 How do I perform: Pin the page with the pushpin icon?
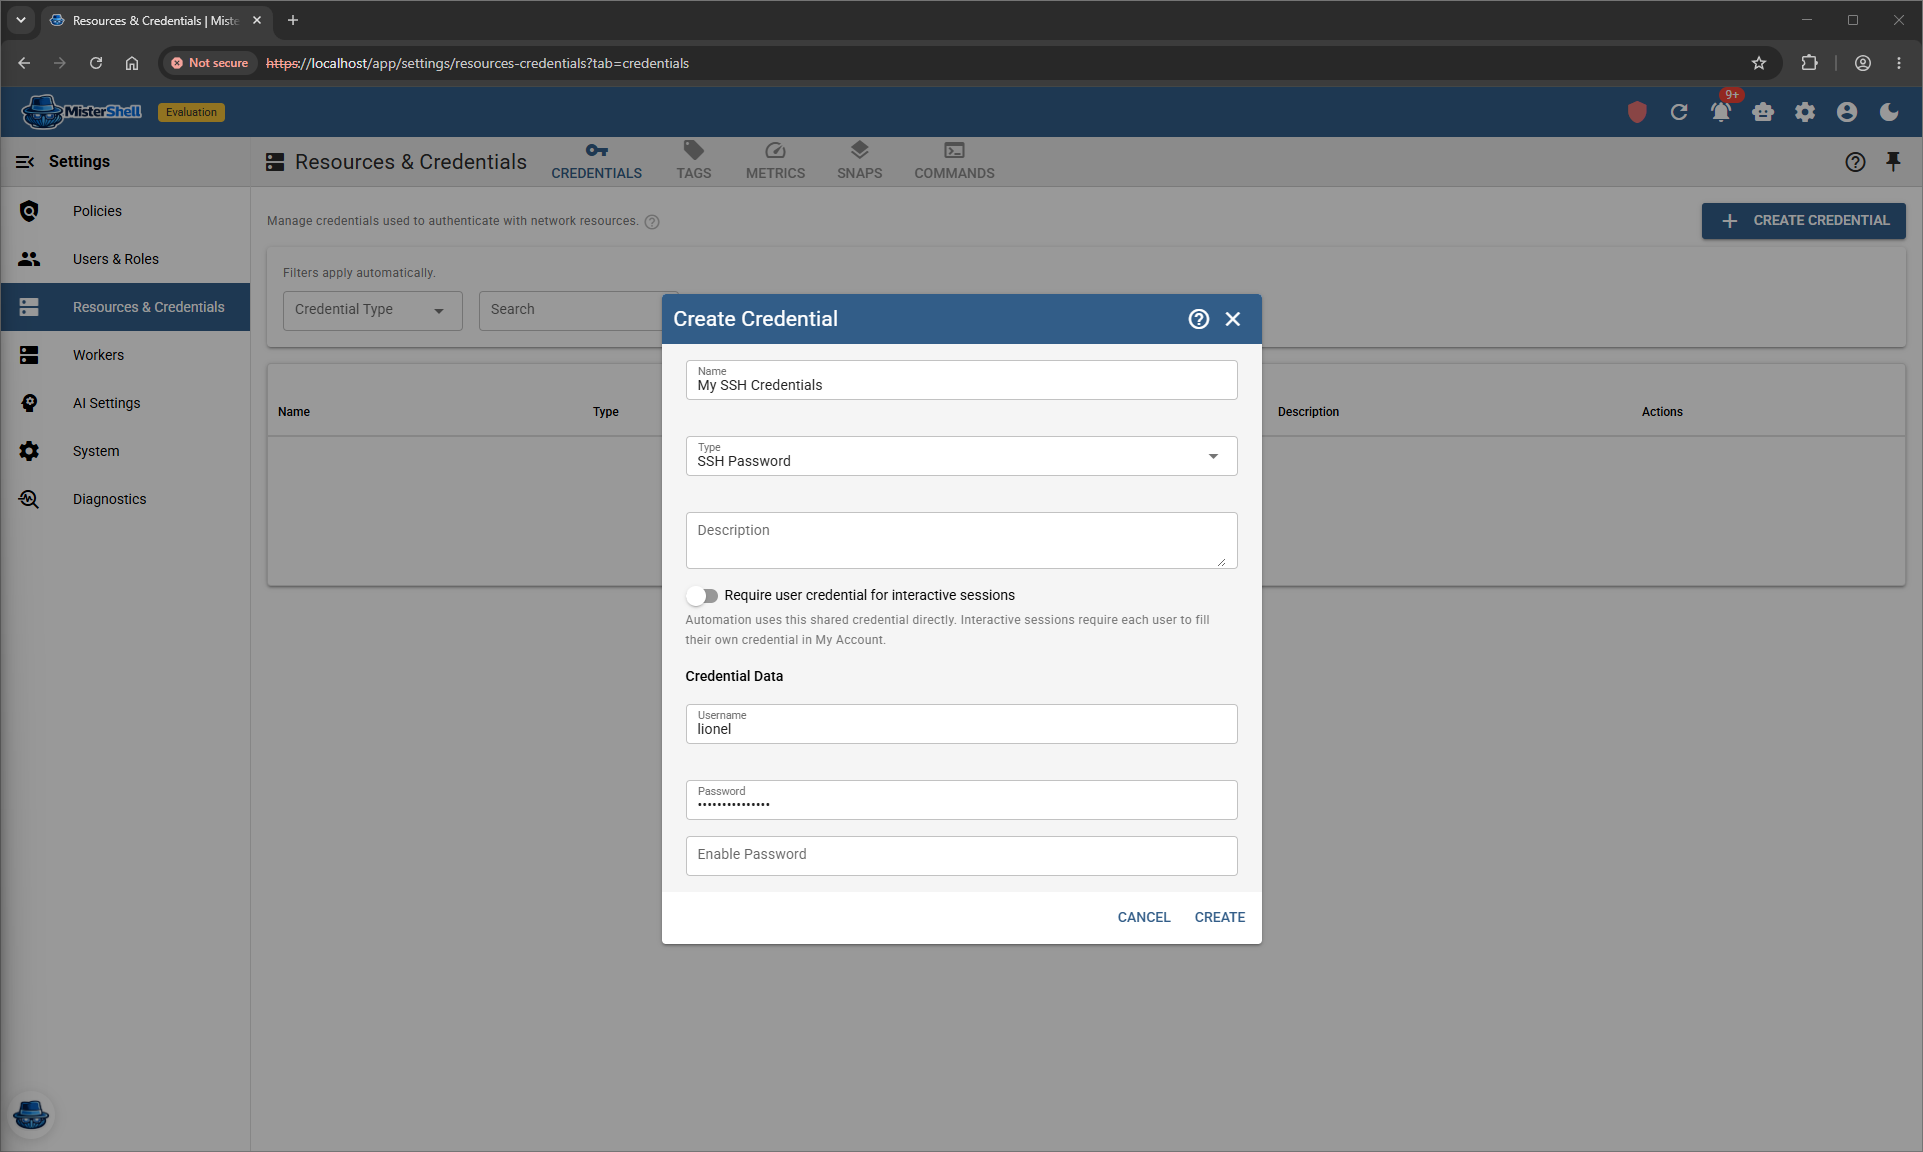(x=1893, y=162)
